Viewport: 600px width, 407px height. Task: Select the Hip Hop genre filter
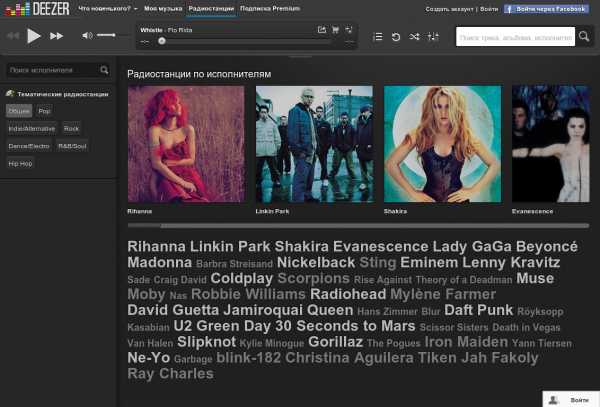coord(20,163)
